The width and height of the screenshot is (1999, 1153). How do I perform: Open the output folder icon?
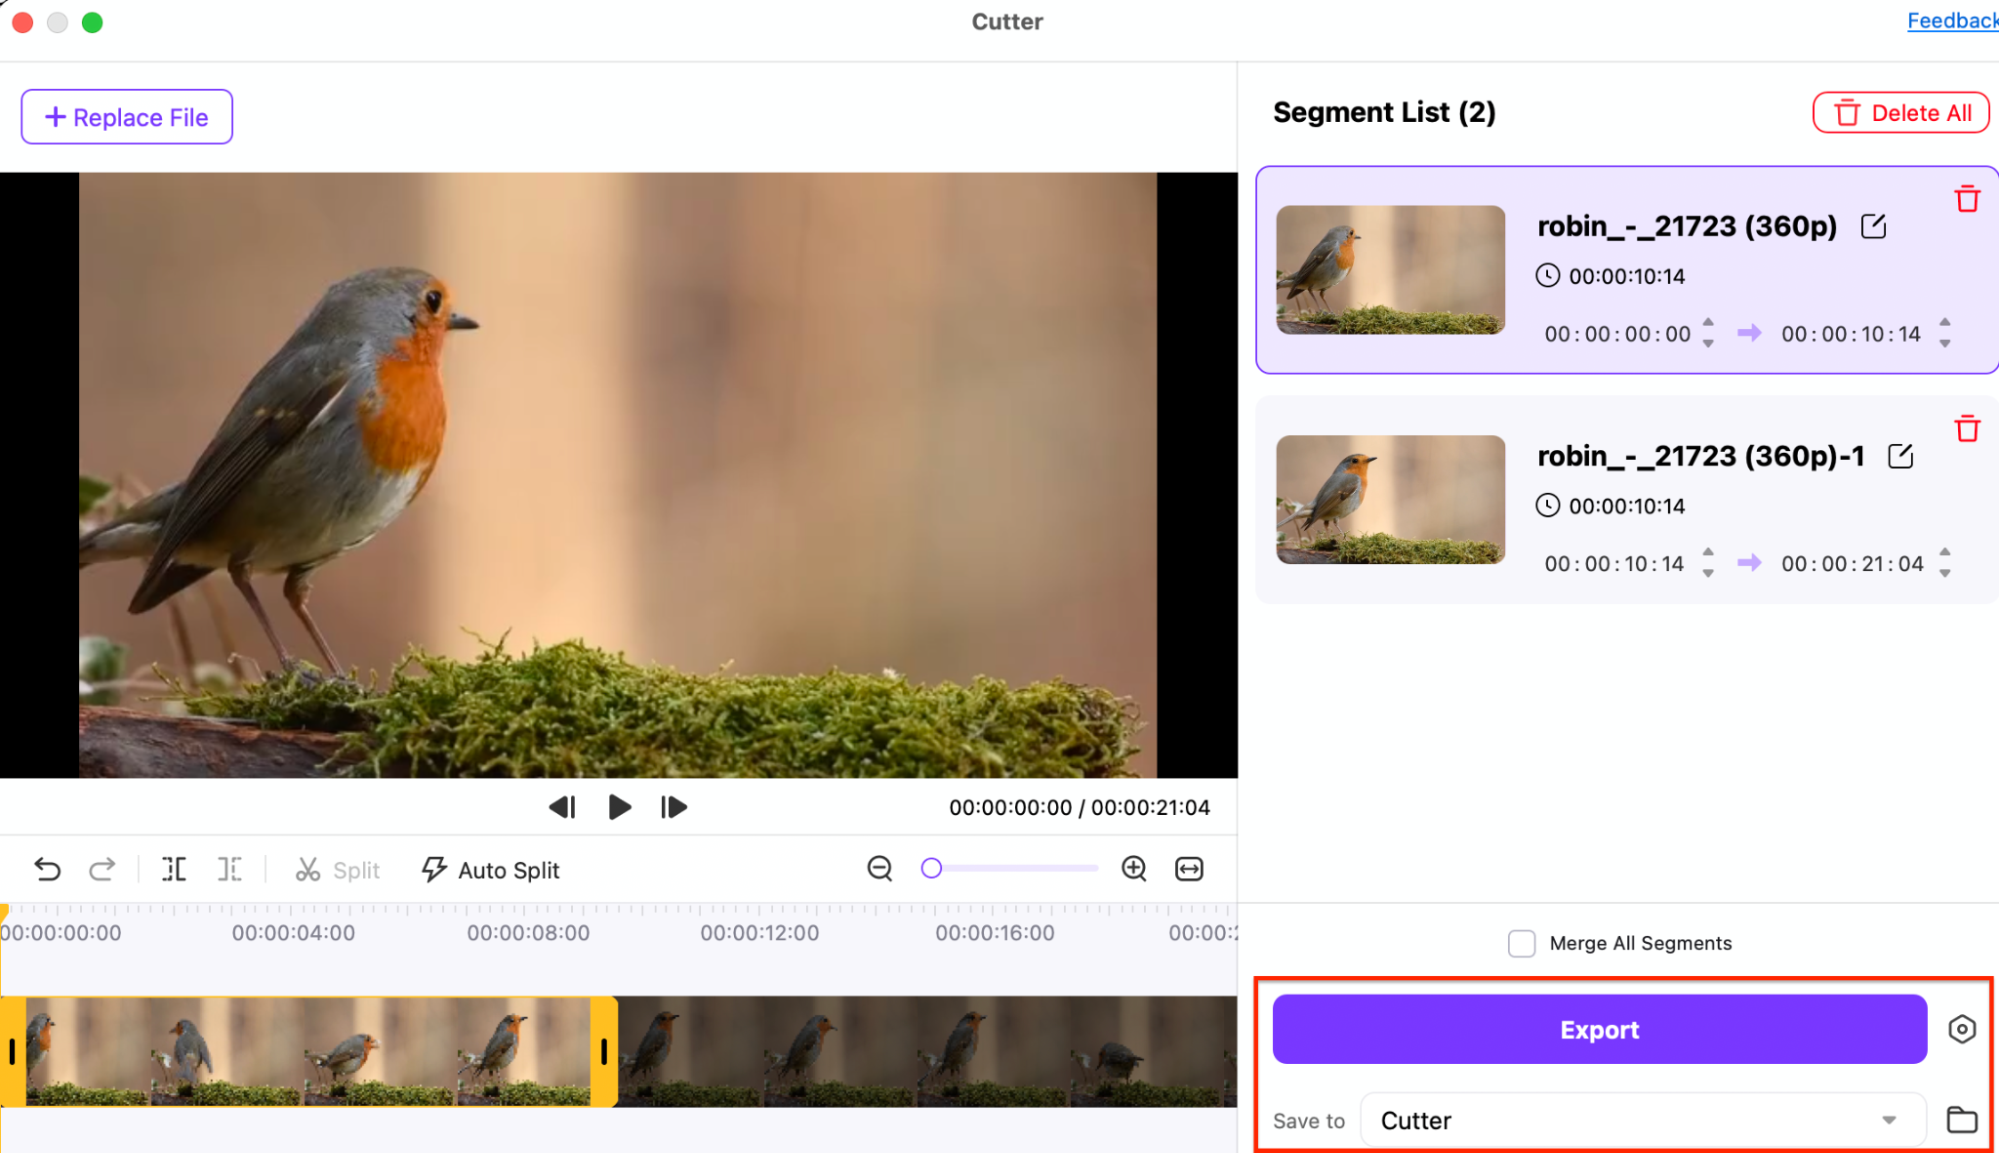pyautogui.click(x=1962, y=1120)
